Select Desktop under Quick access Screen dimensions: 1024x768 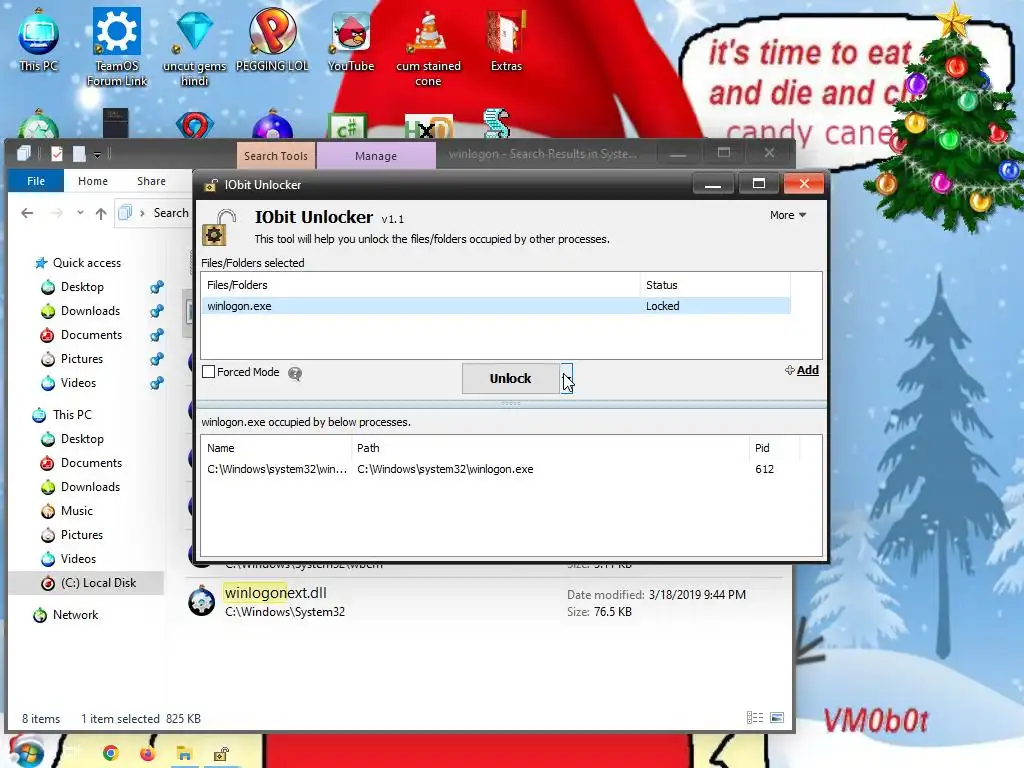73,287
